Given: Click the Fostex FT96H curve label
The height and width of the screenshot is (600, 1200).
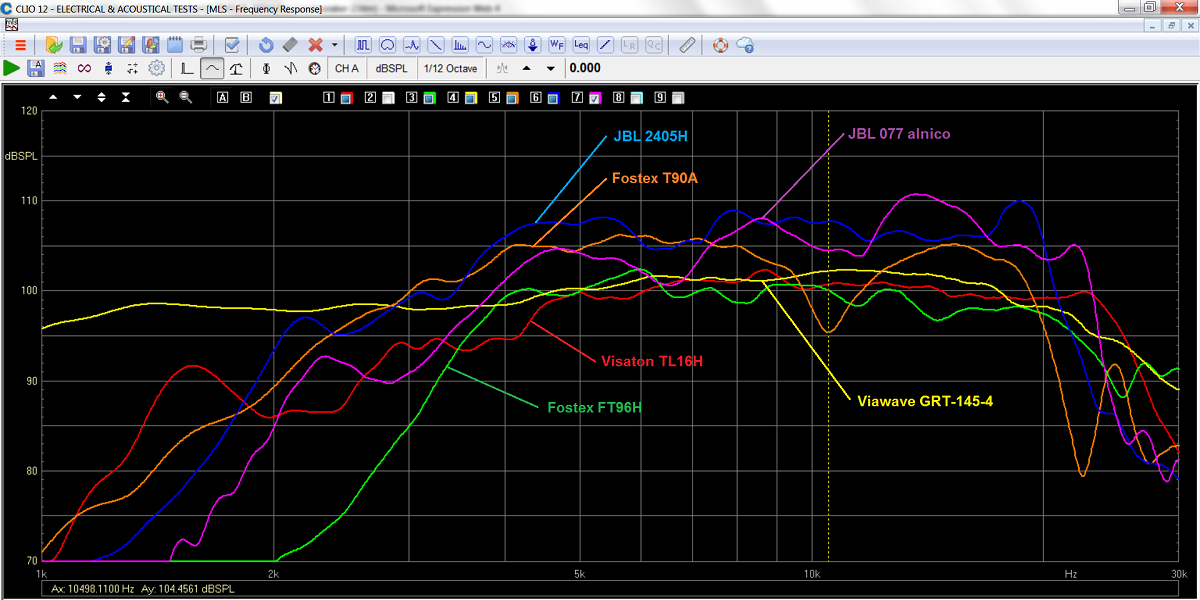Looking at the screenshot, I should (594, 407).
